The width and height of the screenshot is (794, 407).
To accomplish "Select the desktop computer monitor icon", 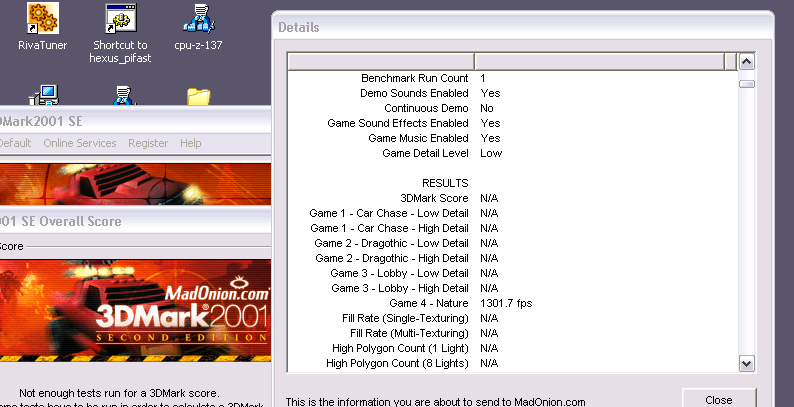I will click(44, 95).
